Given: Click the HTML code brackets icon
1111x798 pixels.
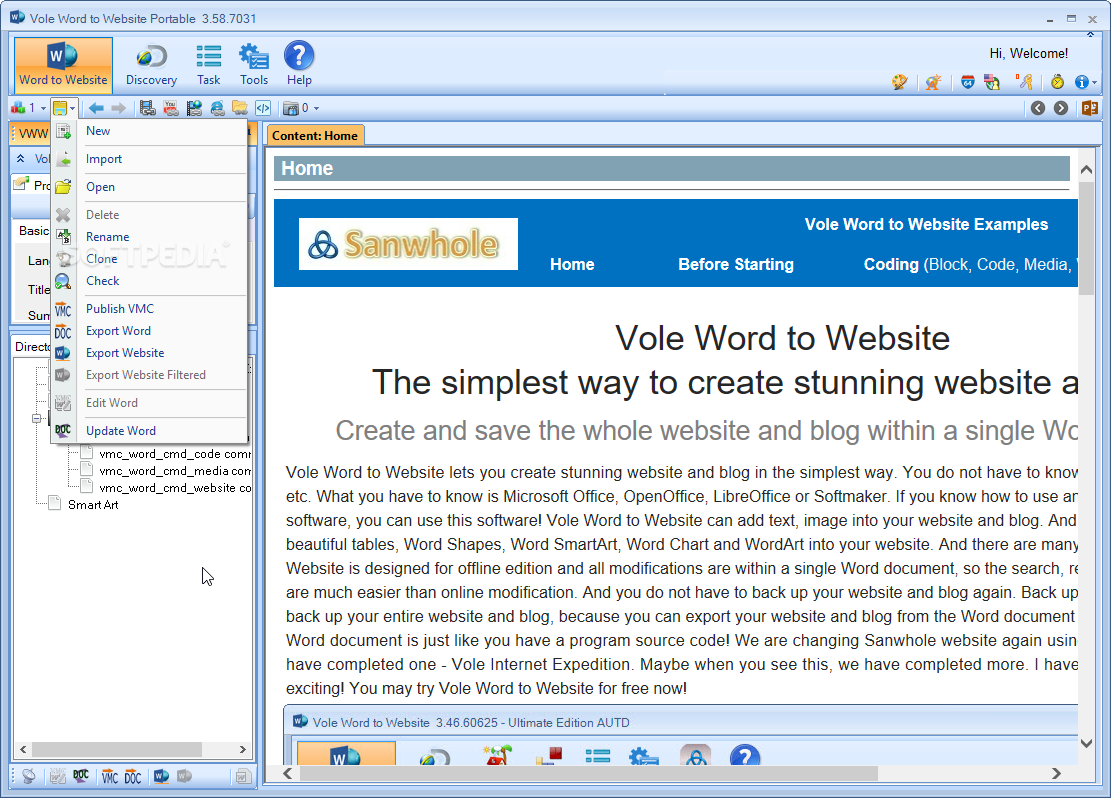Looking at the screenshot, I should tap(263, 108).
